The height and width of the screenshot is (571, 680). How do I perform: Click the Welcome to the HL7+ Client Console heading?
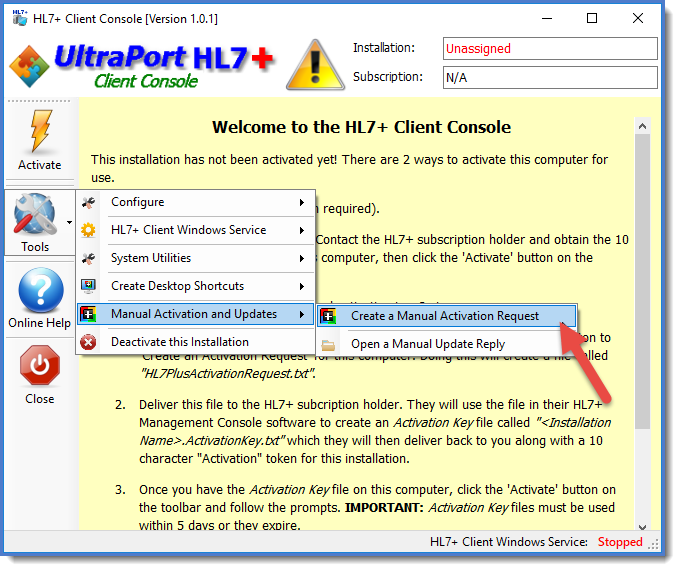click(x=361, y=127)
